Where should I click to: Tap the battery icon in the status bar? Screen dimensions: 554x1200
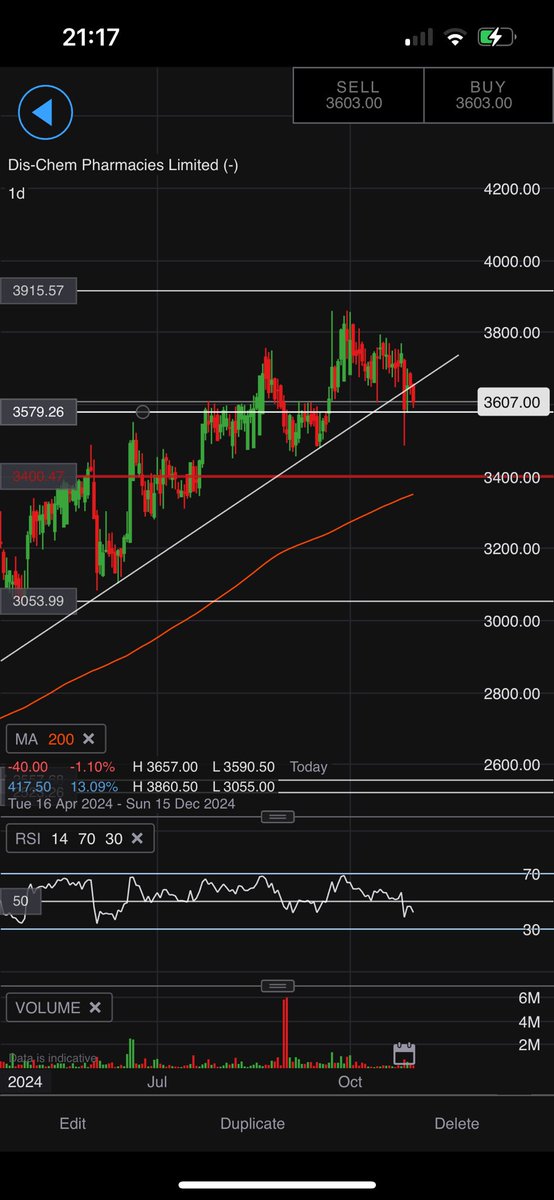[496, 38]
